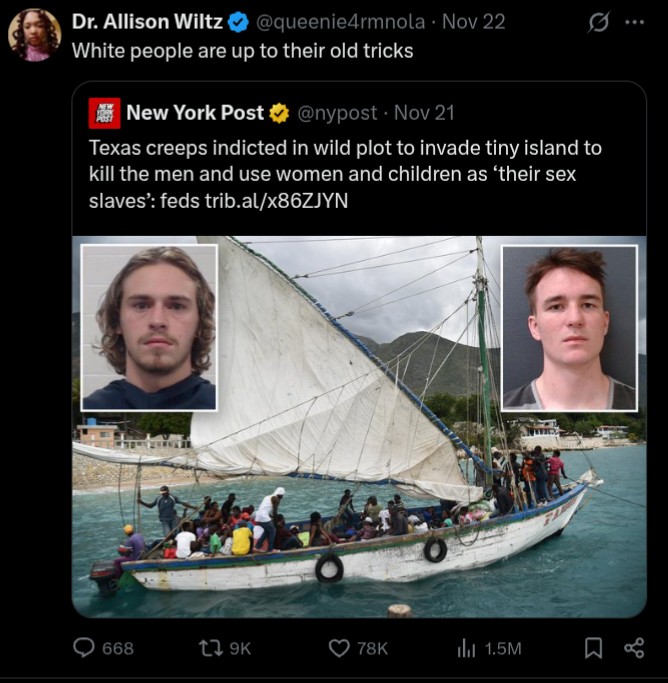Click the New York Post logo avatar
The width and height of the screenshot is (668, 683).
coord(105,113)
